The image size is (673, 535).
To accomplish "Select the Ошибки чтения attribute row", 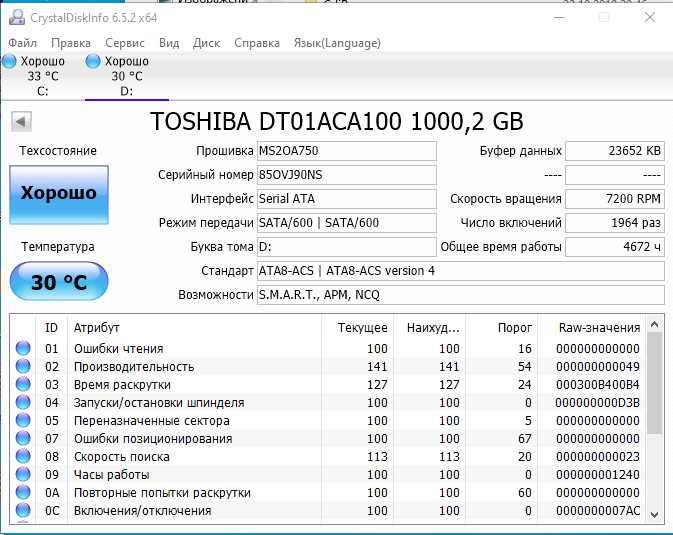I will coord(328,348).
